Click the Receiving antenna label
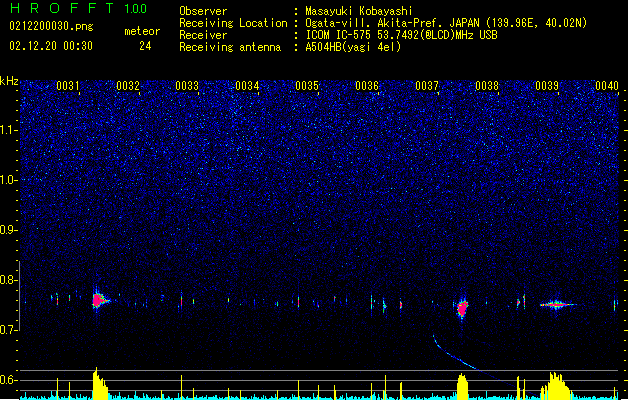Viewport: 629px width, 400px height. (x=230, y=47)
